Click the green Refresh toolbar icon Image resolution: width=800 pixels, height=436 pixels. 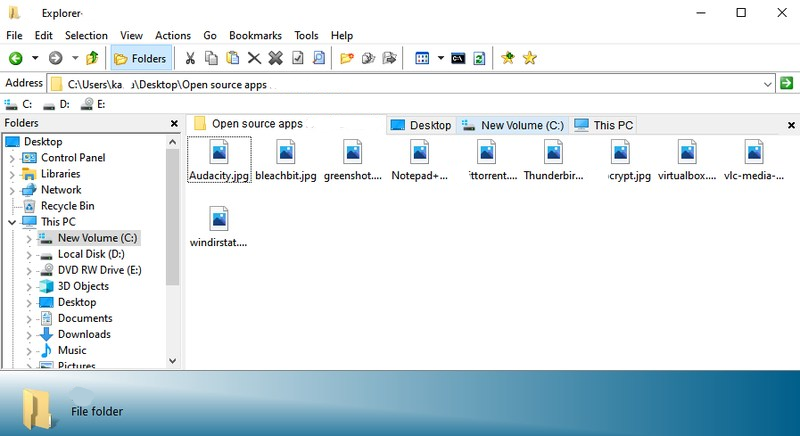click(479, 58)
